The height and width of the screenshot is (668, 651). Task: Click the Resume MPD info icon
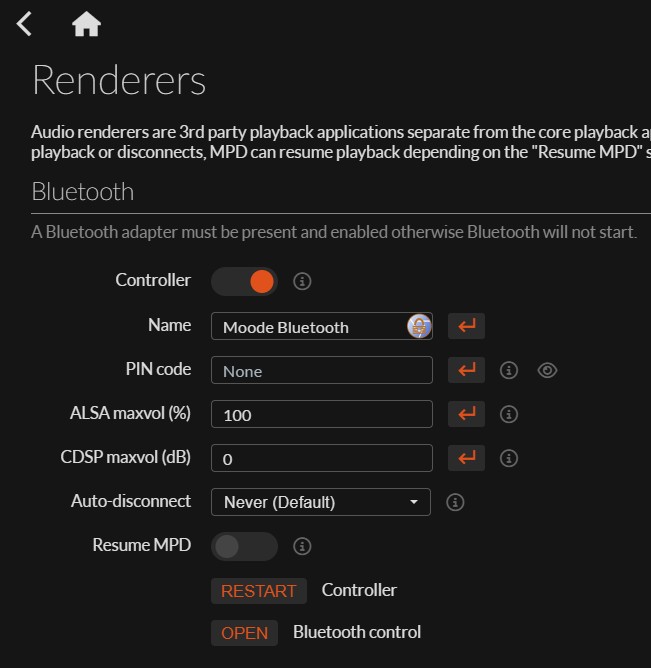pos(302,546)
